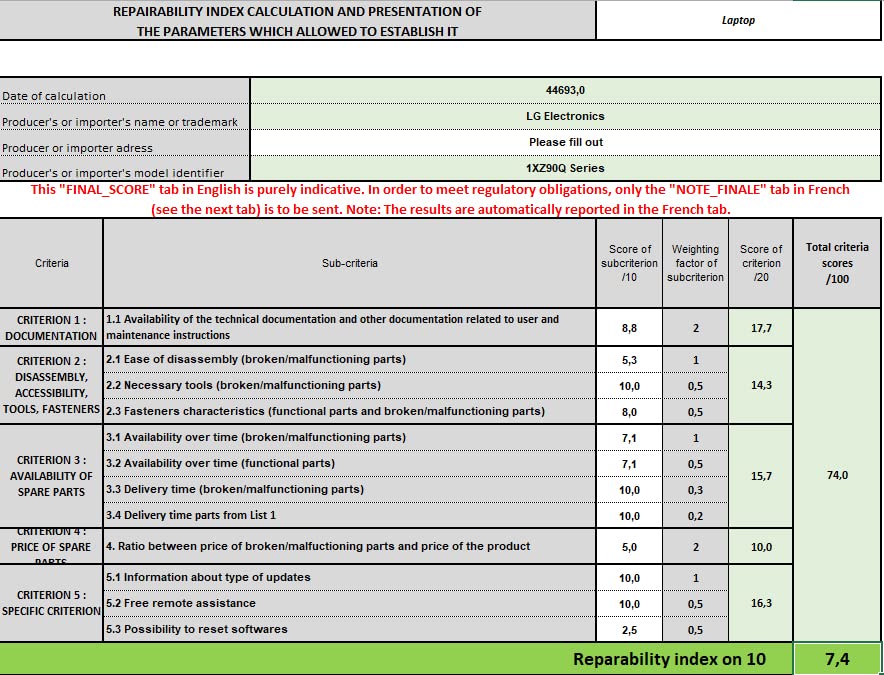Click the 8,0 score for fasteners characteristics
This screenshot has width=884, height=675.
629,412
